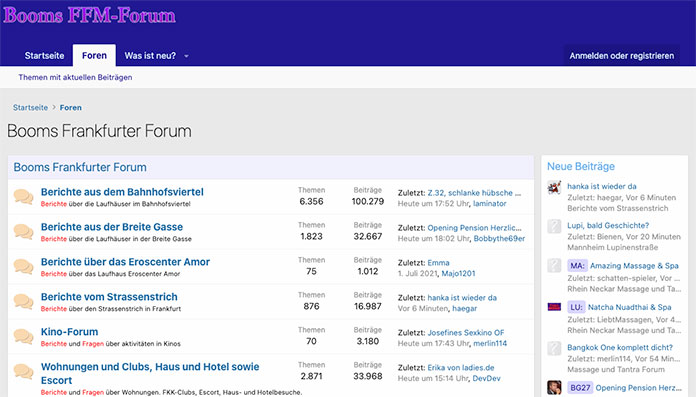Click Bahnhofsviertel Beiträge count 100.279

[368, 202]
